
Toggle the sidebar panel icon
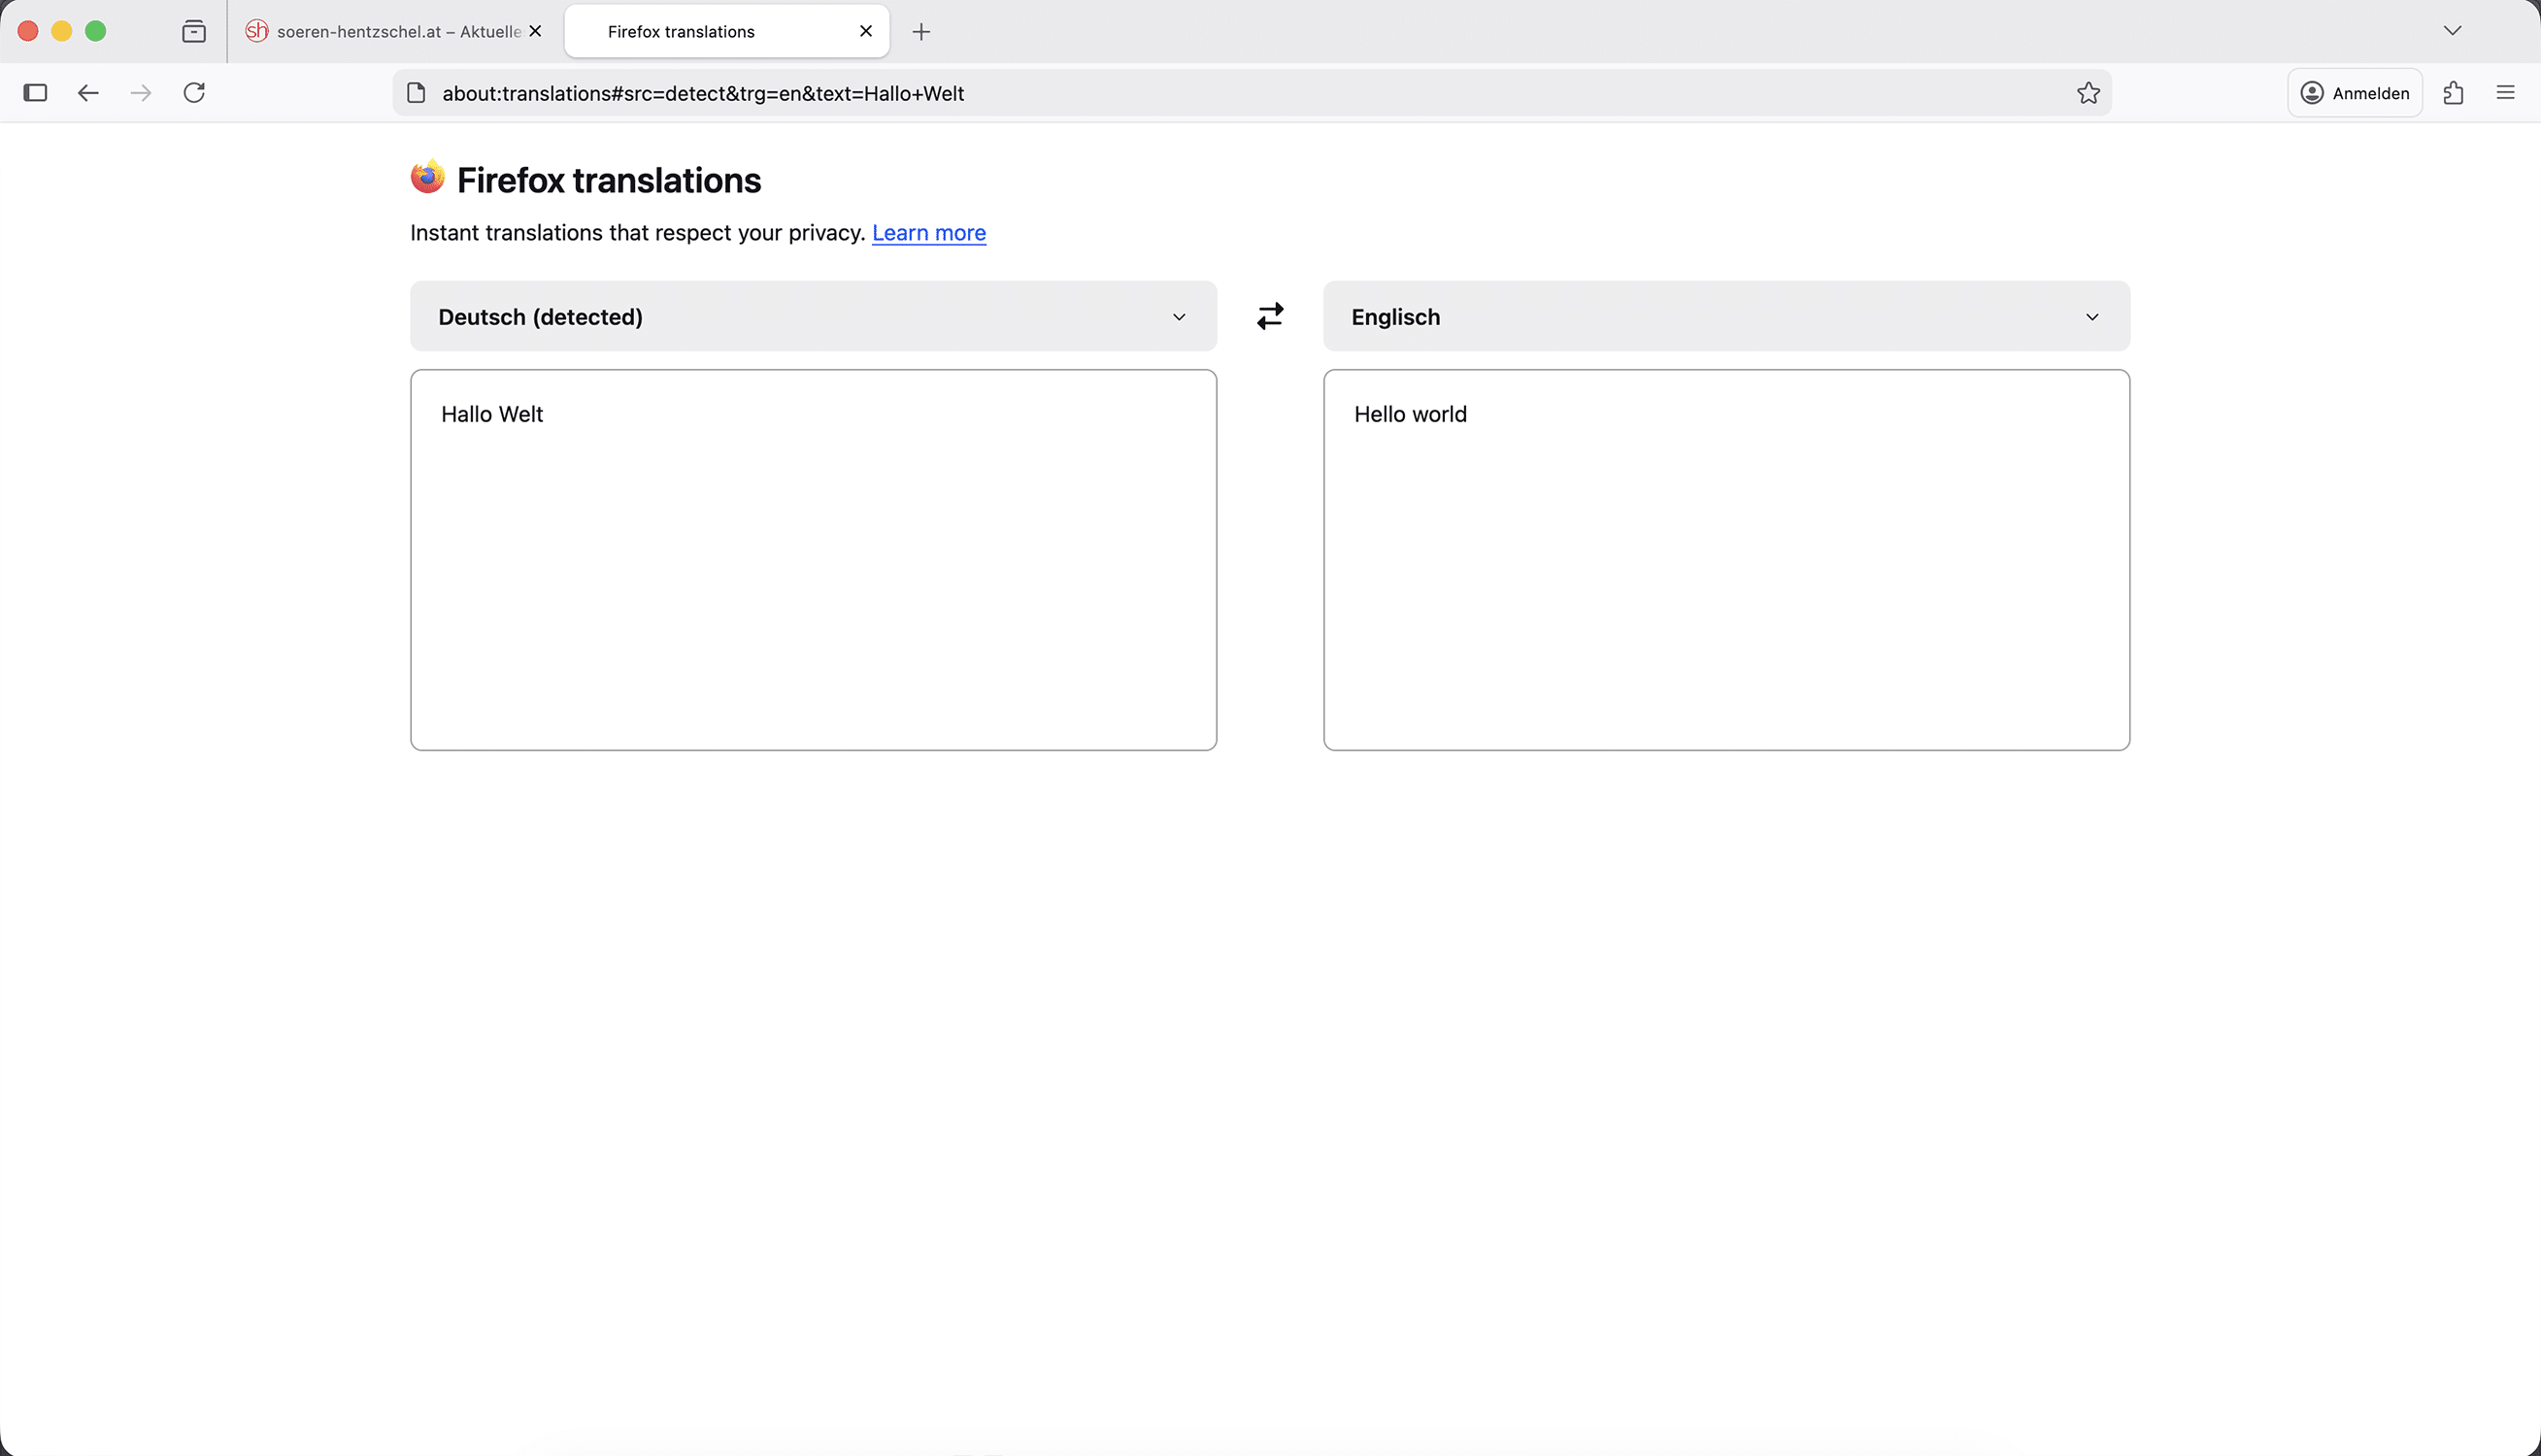pyautogui.click(x=35, y=93)
